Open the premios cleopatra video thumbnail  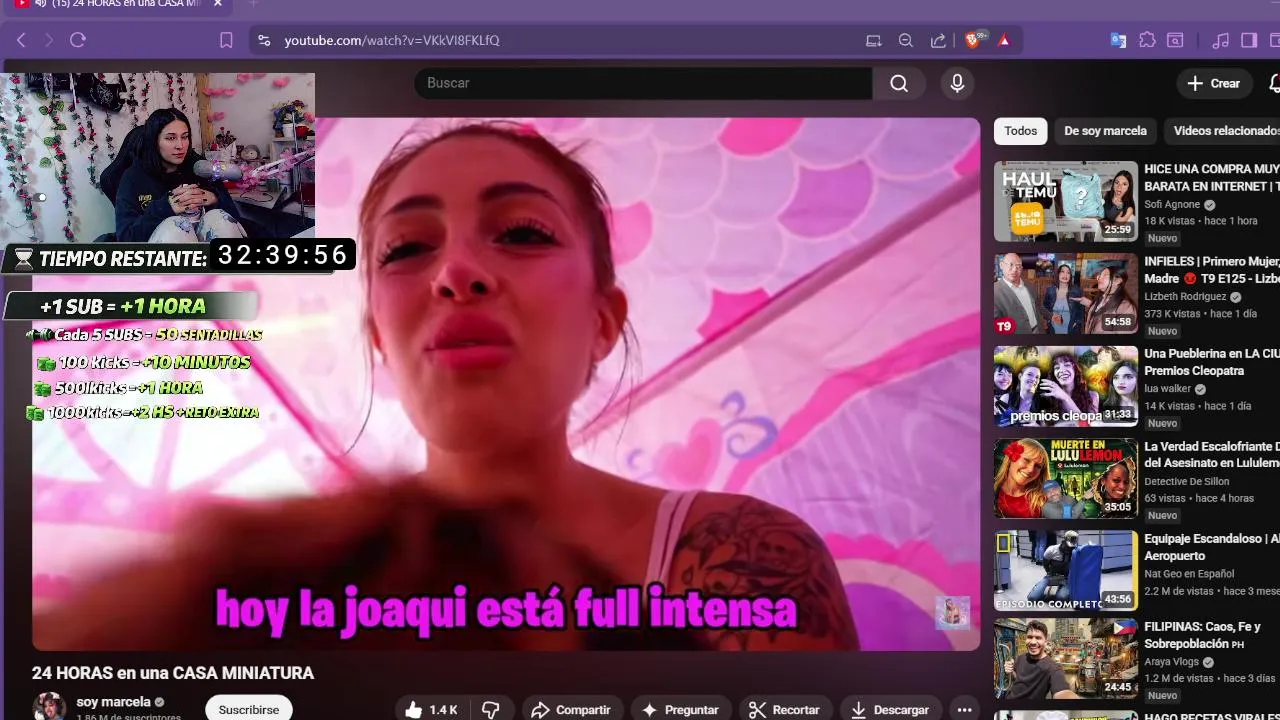(1066, 386)
